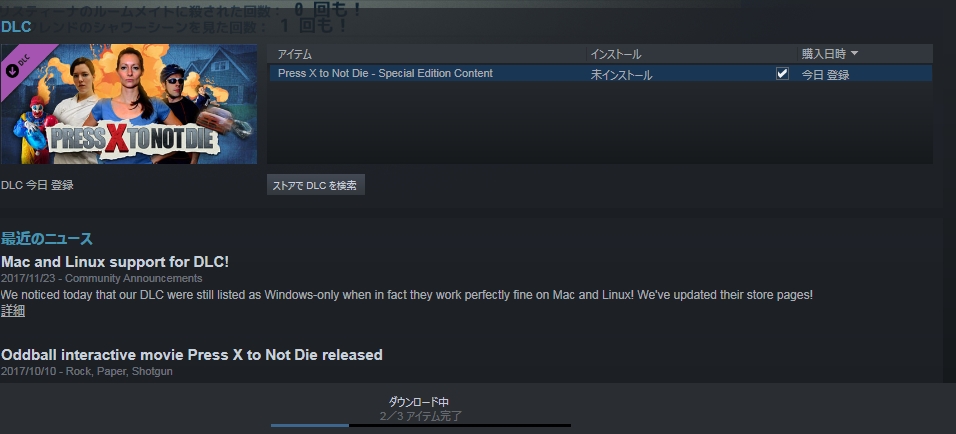Viewport: 956px width, 434px height.
Task: Open the 詳細 link under Mac and Linux news
Action: (x=13, y=311)
